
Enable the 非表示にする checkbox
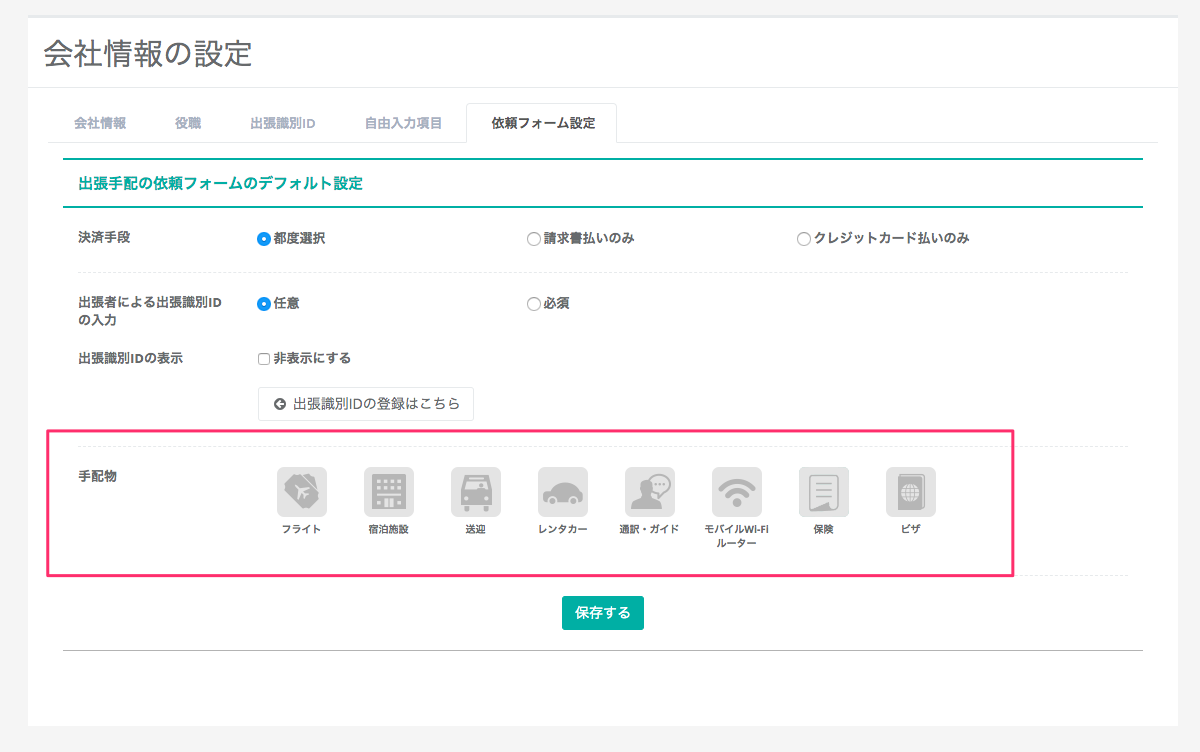coord(264,359)
